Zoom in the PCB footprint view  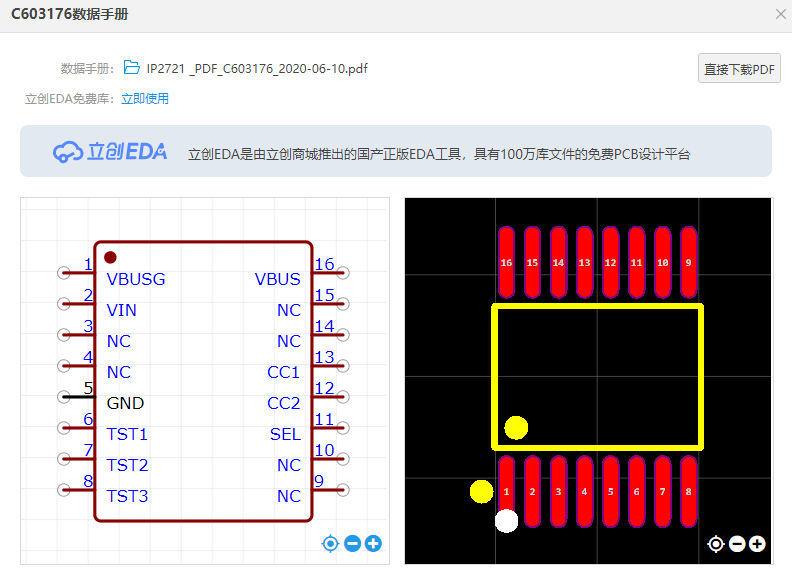pos(757,544)
